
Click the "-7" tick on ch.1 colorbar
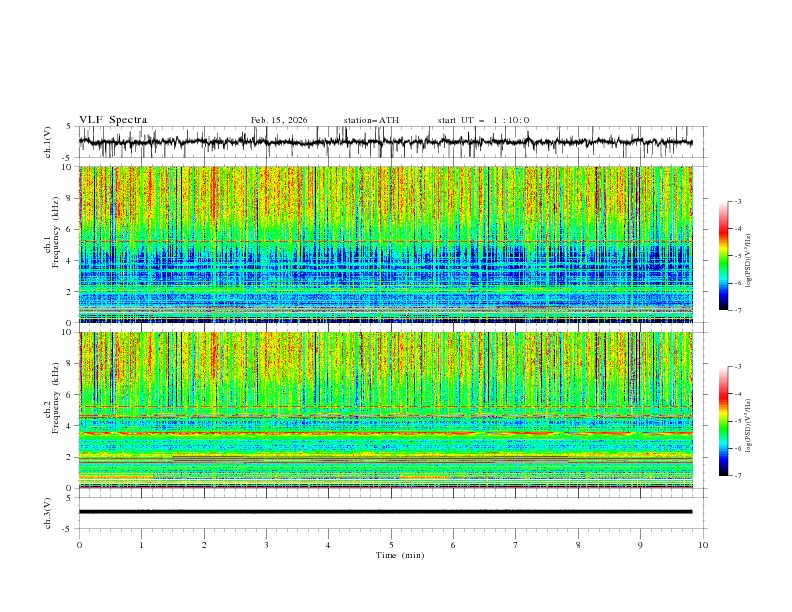(x=737, y=310)
